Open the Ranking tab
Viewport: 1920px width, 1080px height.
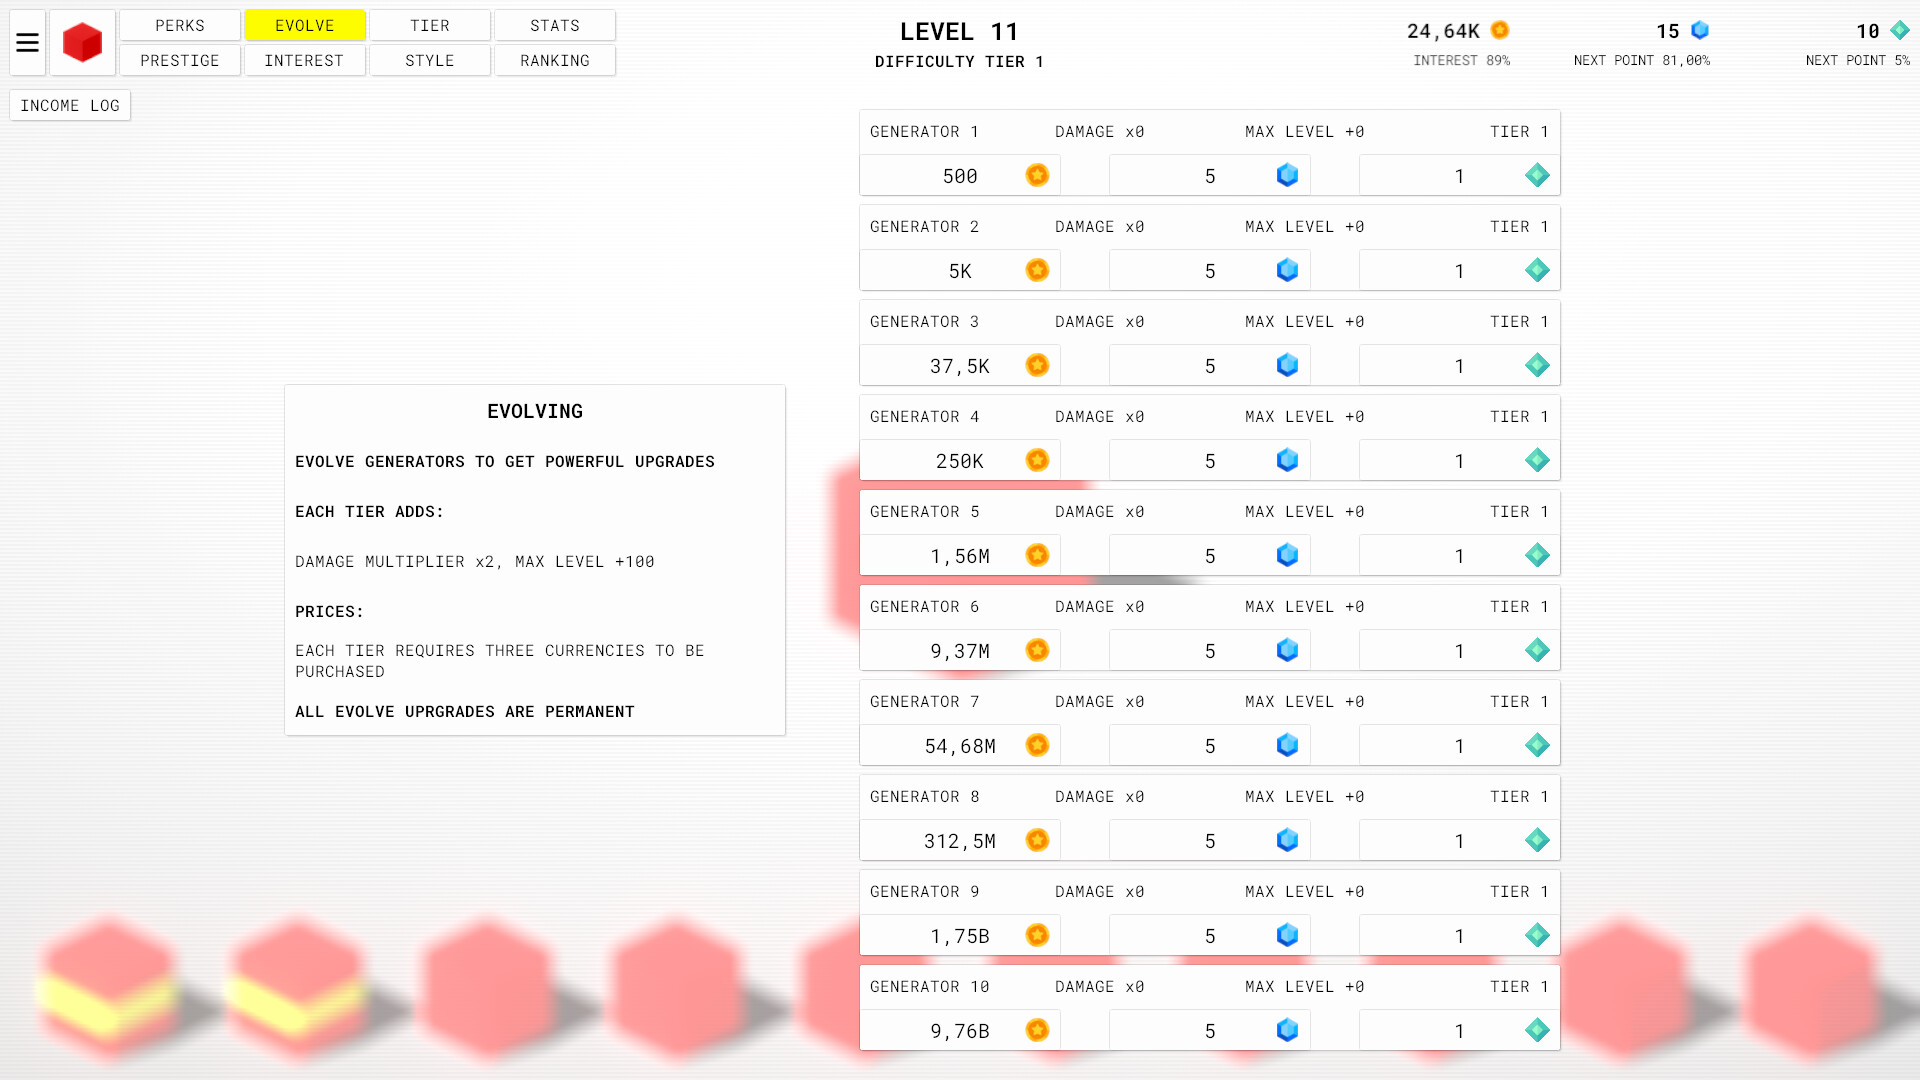[555, 60]
